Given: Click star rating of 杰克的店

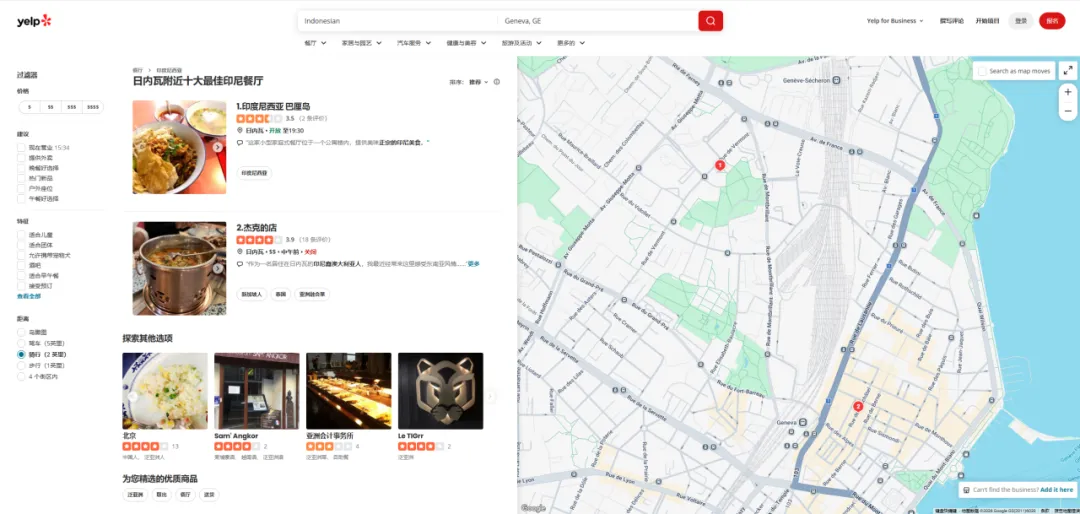Looking at the screenshot, I should click(259, 240).
